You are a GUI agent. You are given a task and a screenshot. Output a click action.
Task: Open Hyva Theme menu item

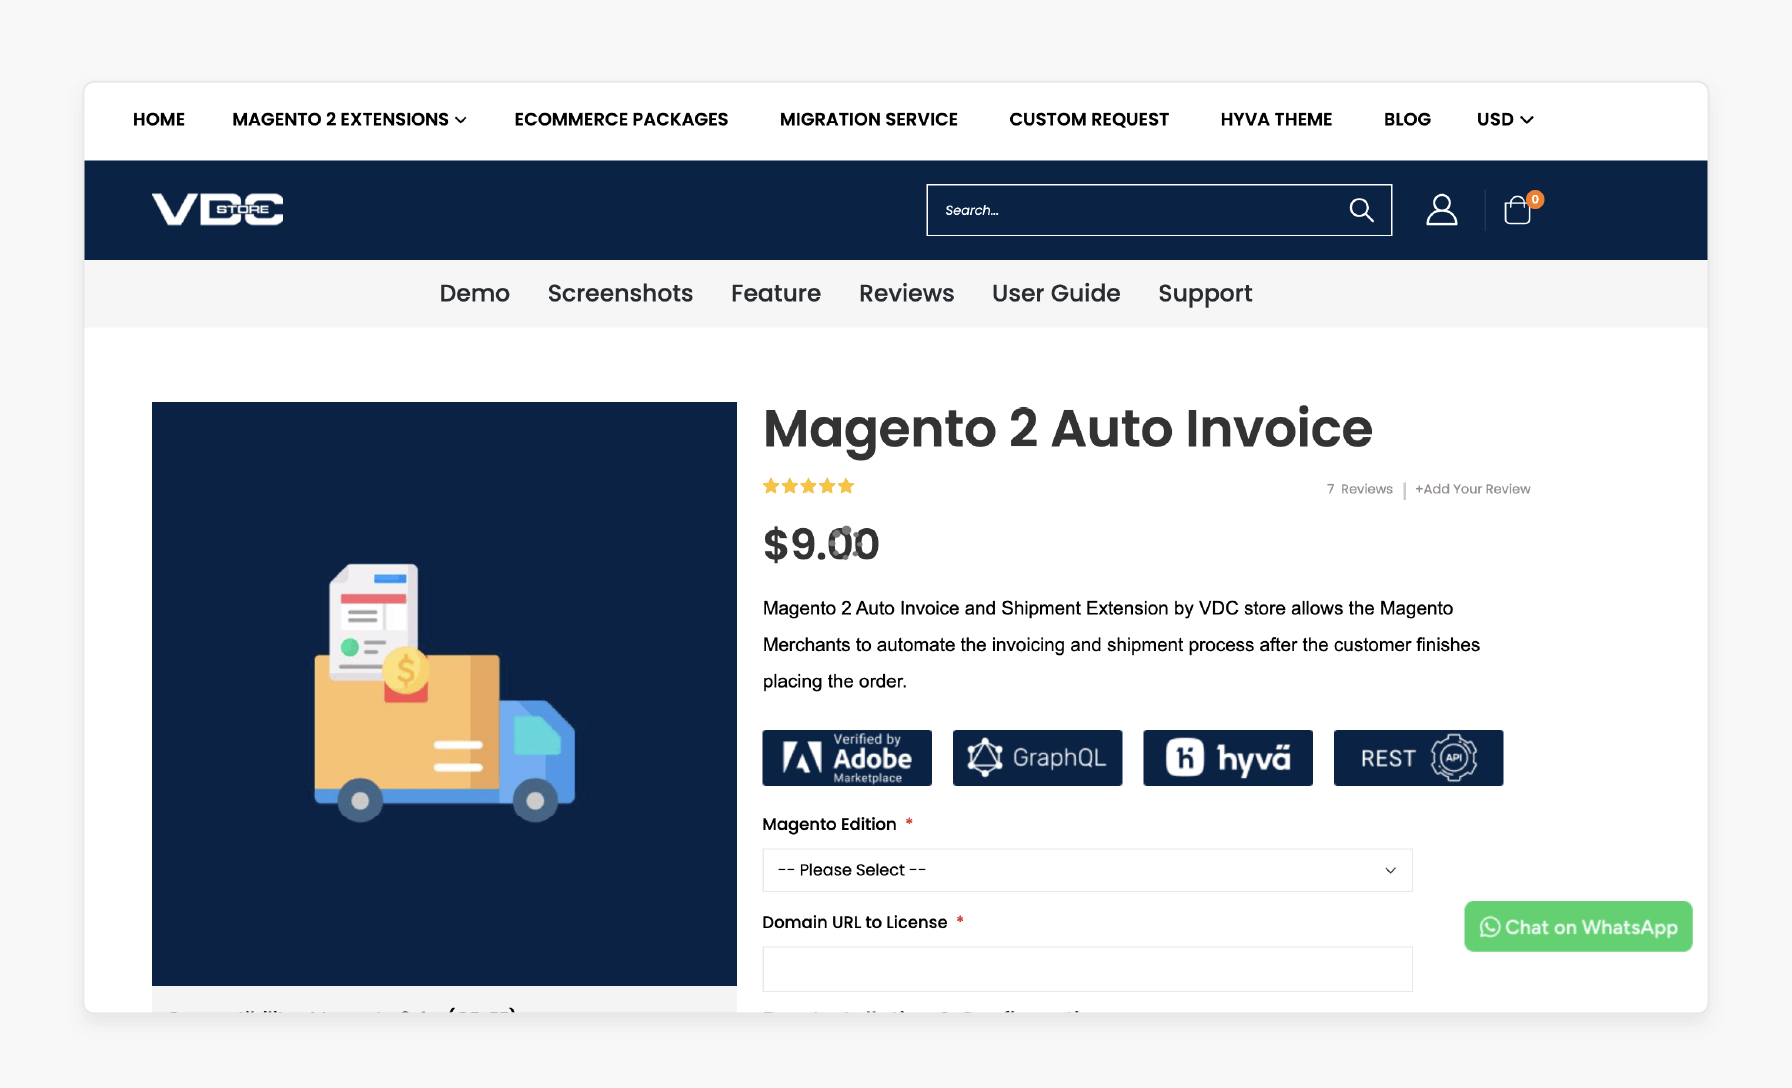[1276, 119]
